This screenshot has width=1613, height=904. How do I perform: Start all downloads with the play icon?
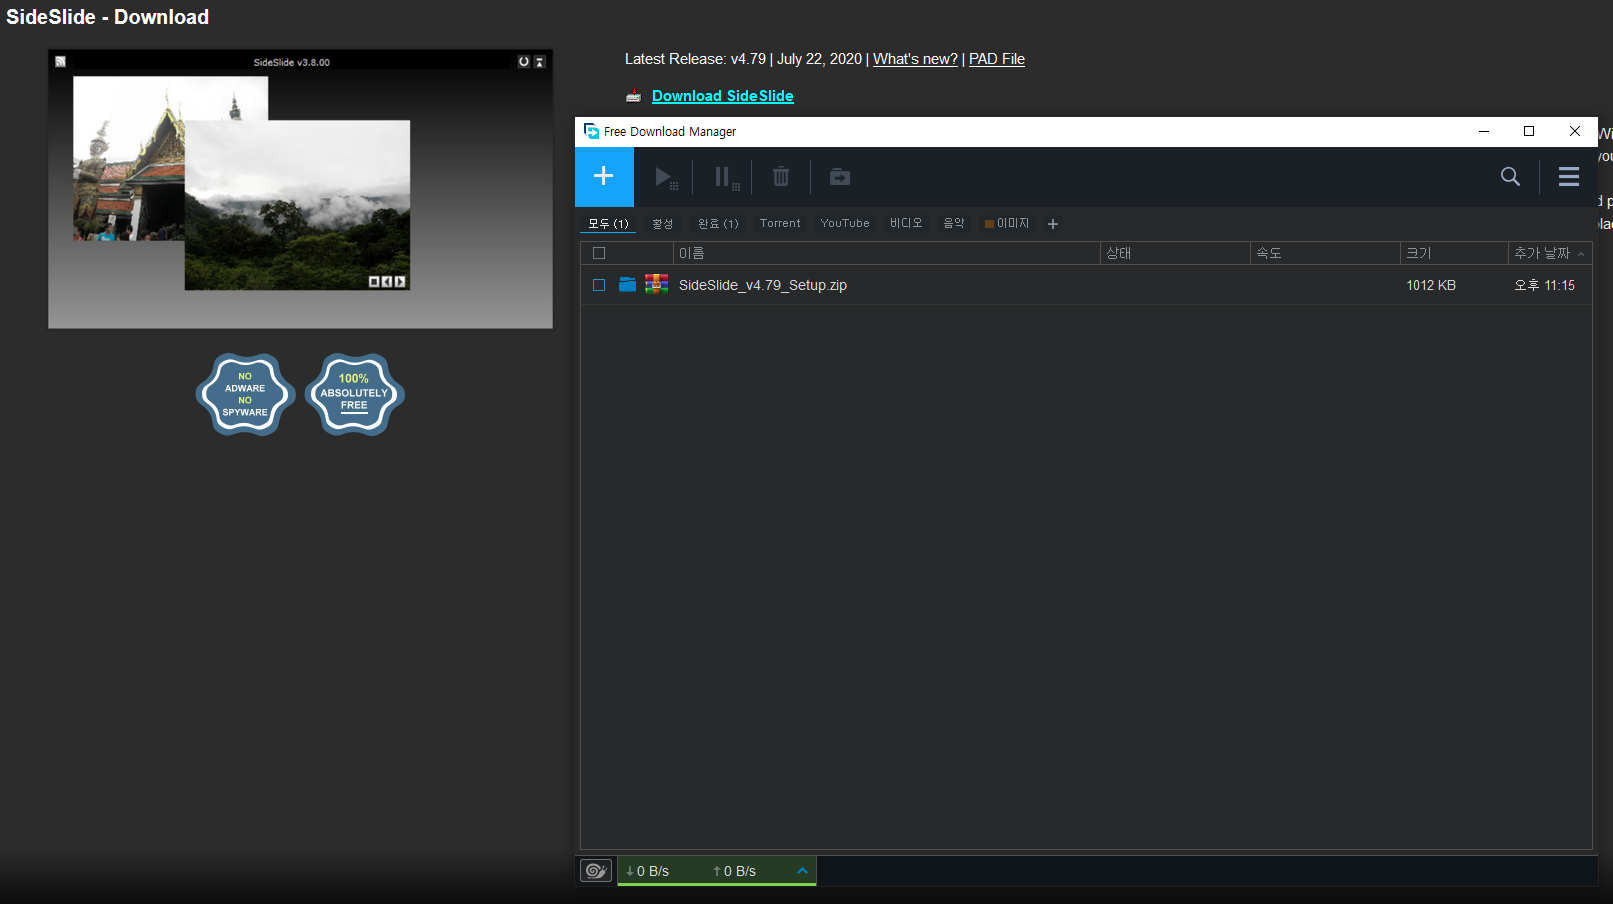(666, 178)
